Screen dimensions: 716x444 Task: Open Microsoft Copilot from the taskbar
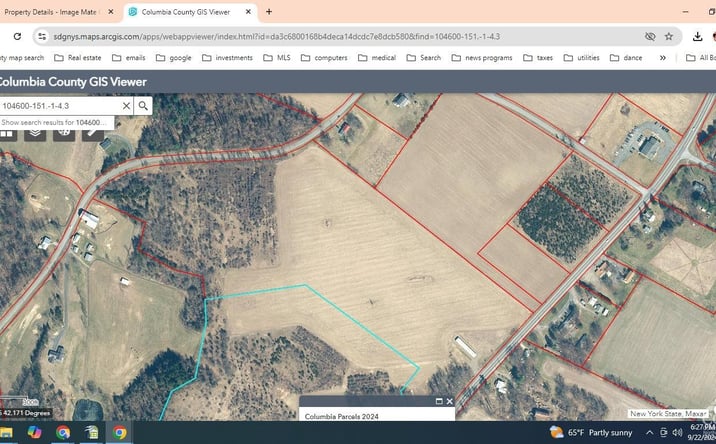point(34,432)
